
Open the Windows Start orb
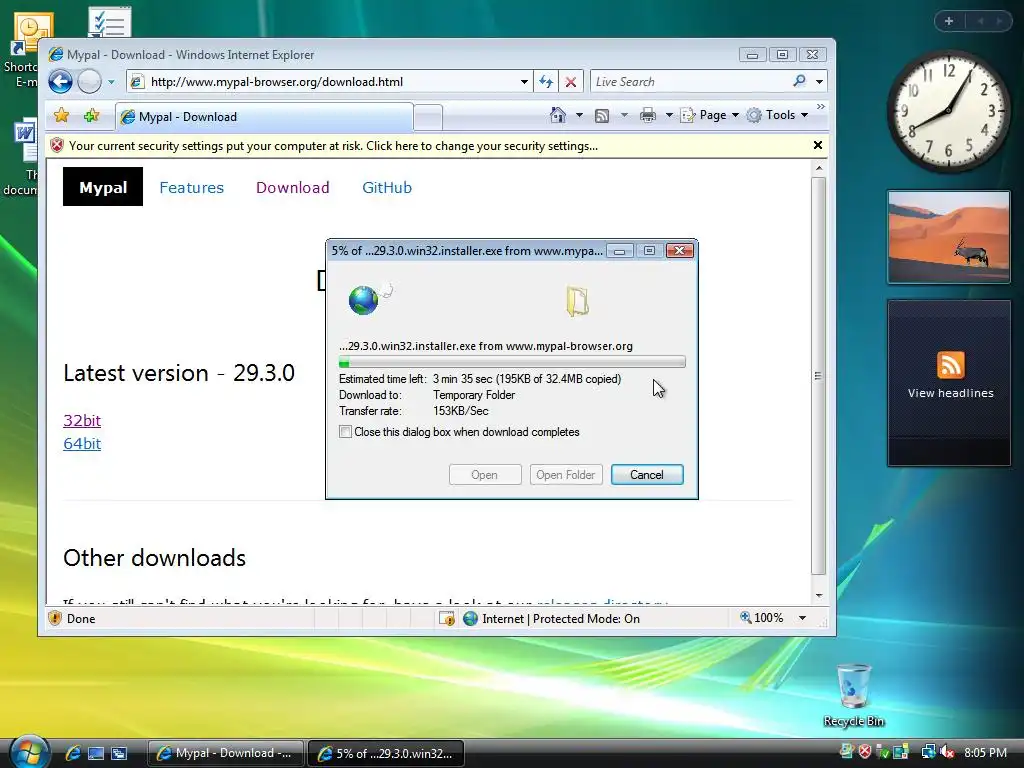pyautogui.click(x=29, y=752)
